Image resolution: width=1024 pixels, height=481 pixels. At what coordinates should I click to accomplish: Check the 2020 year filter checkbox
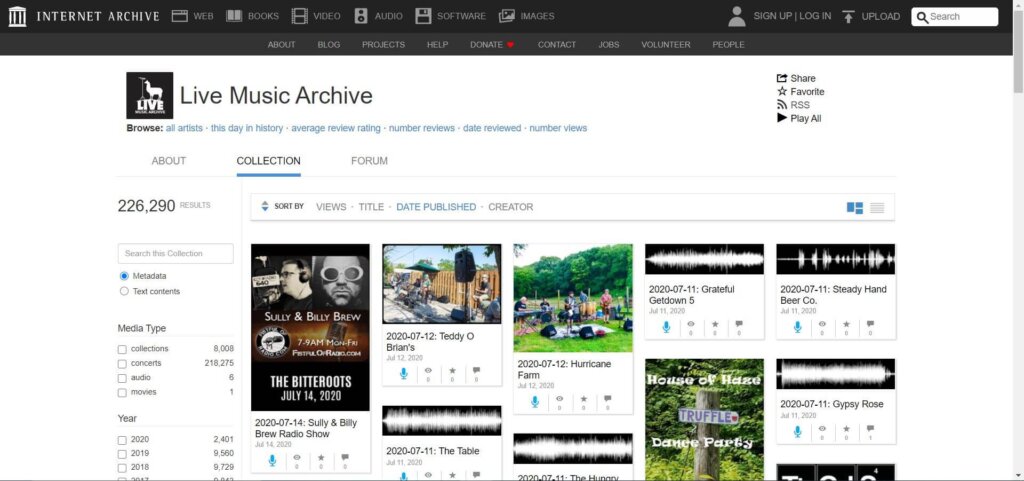(122, 440)
